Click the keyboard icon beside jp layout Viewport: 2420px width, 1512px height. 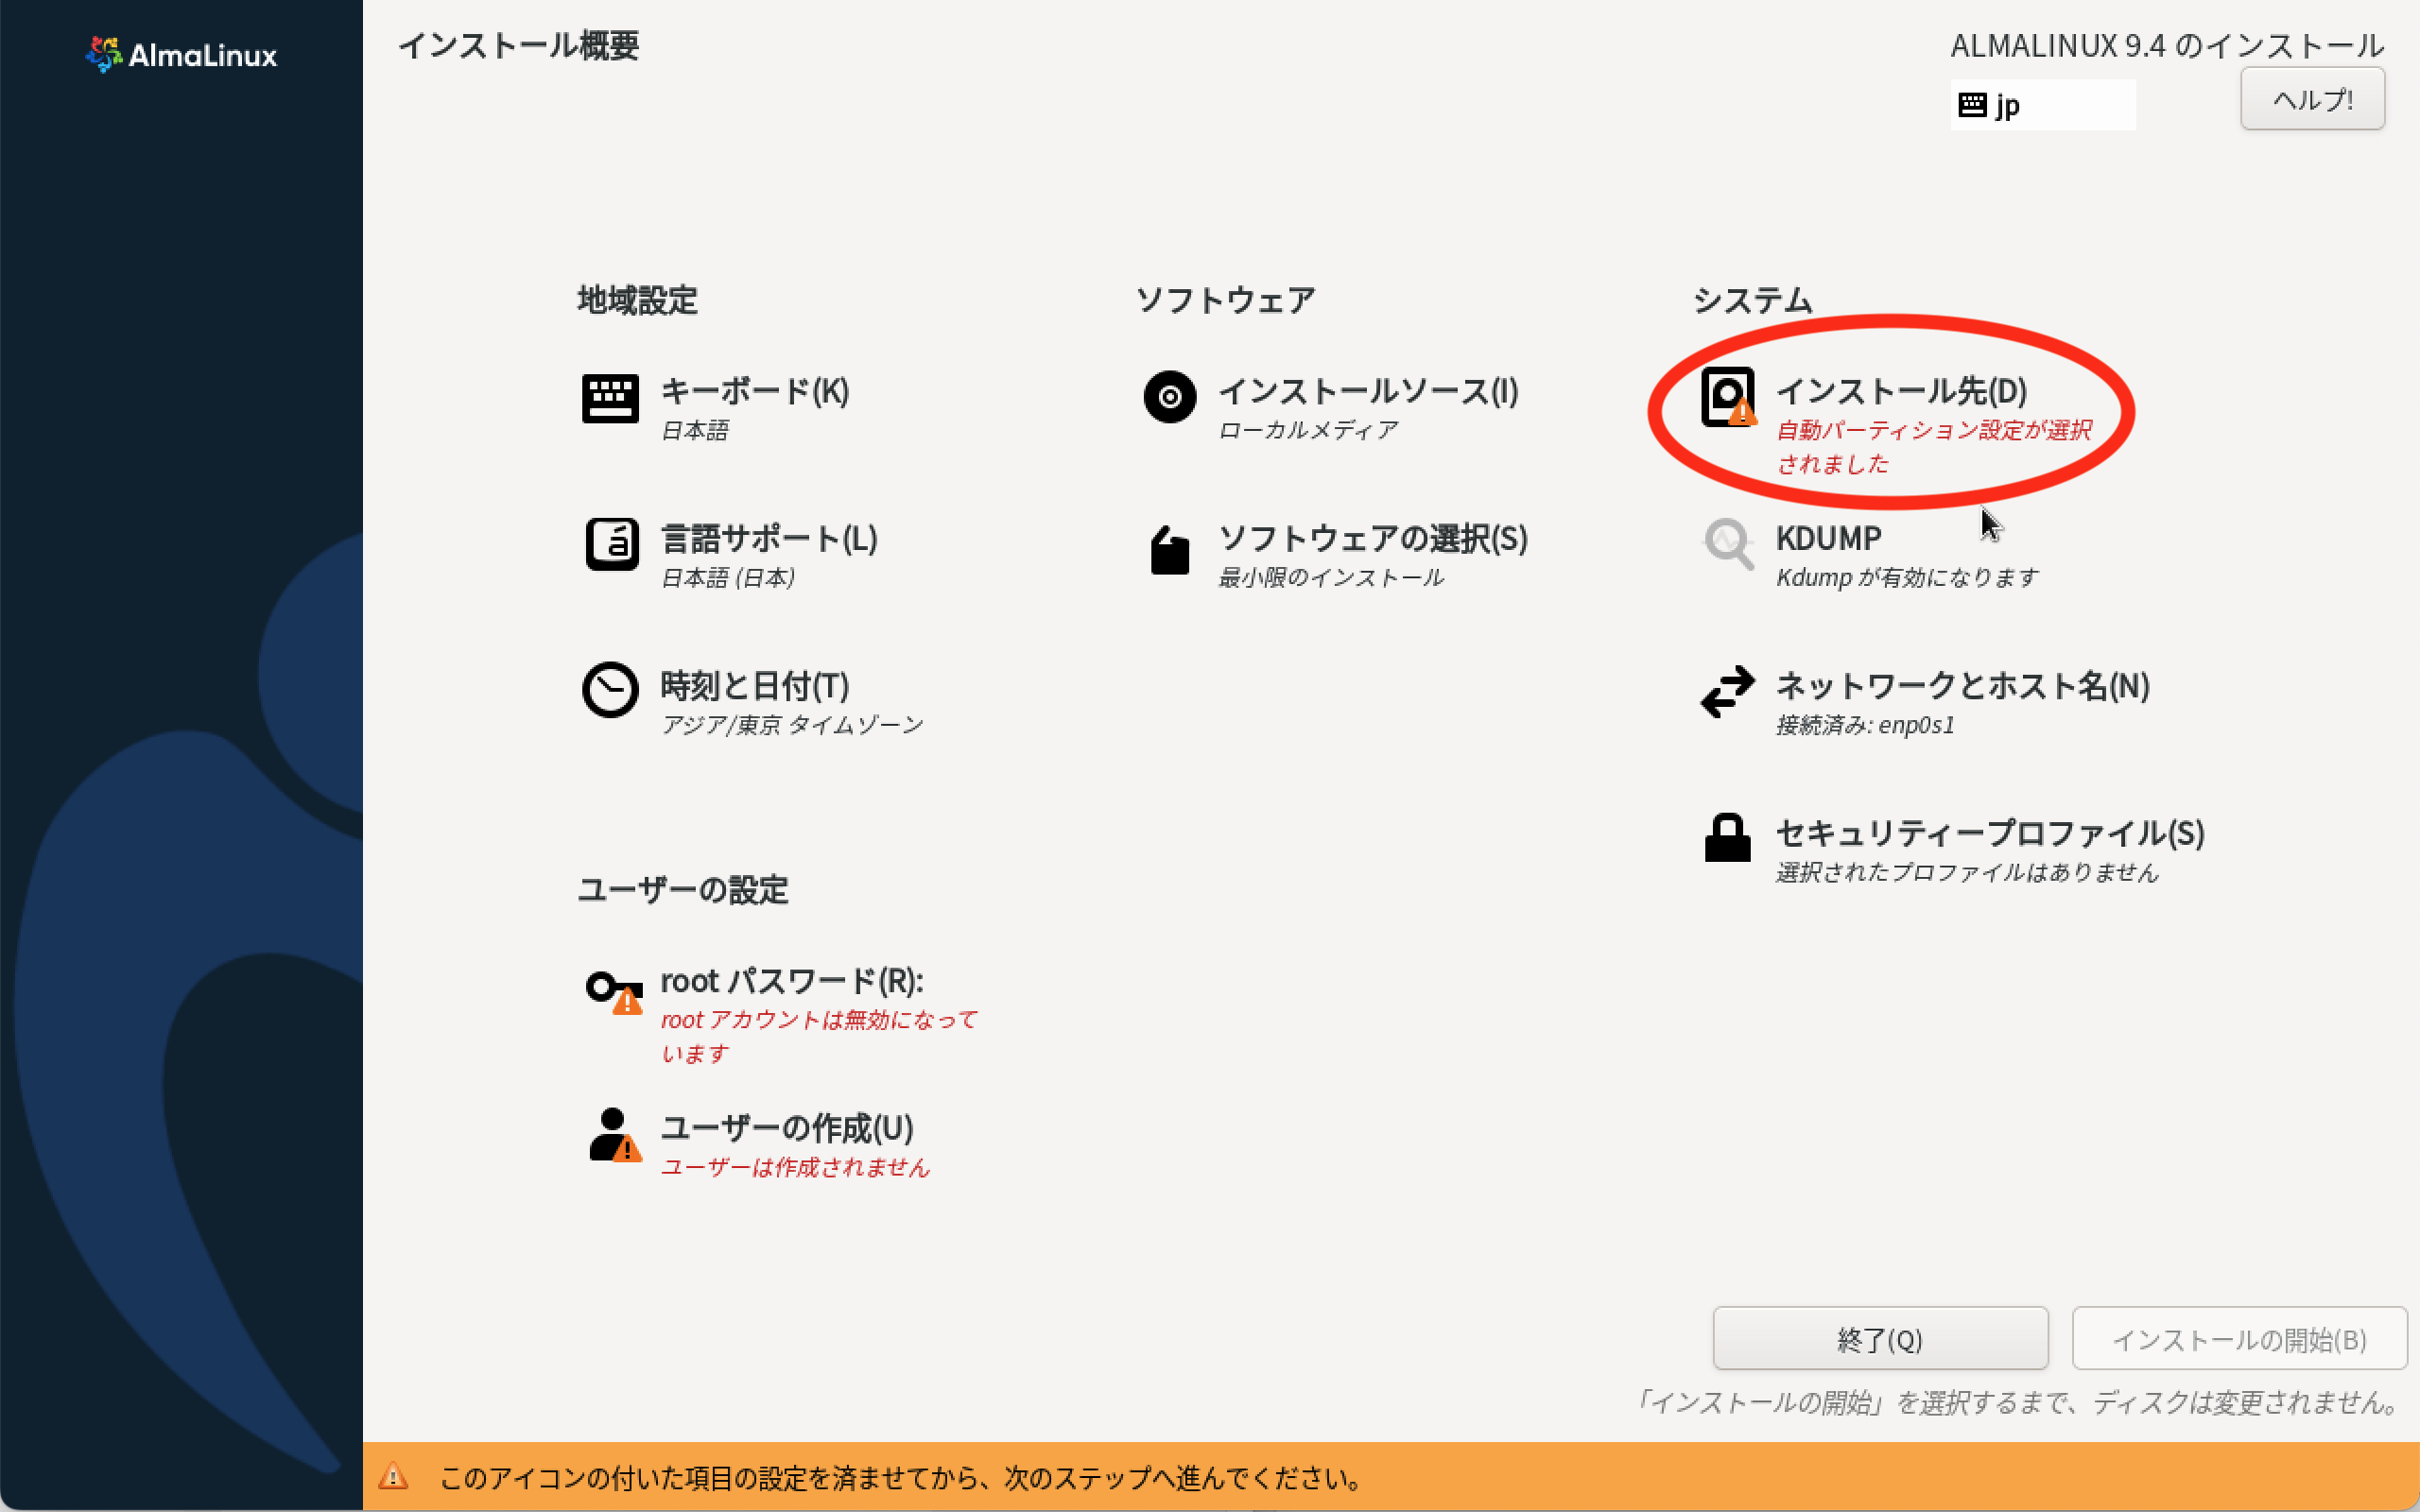[x=1972, y=105]
